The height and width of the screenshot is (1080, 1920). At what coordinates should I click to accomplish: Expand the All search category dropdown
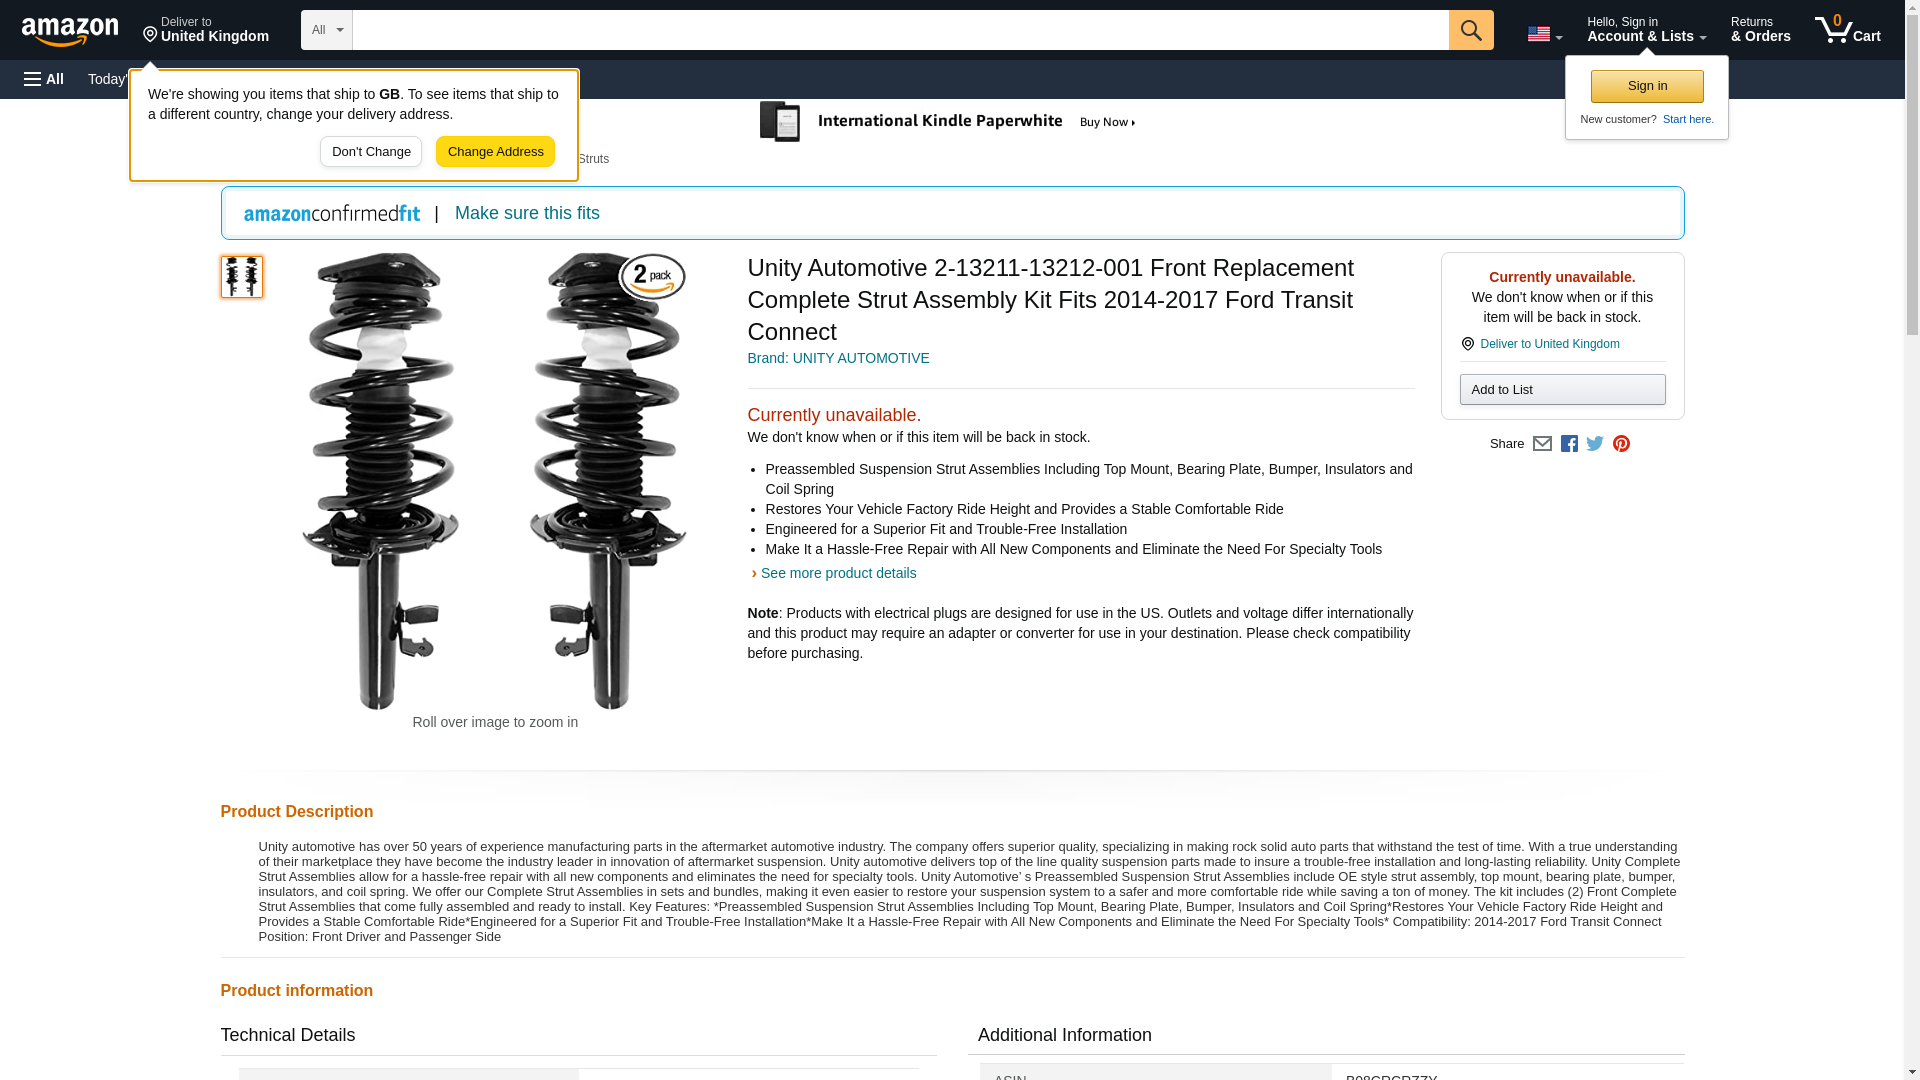326,30
